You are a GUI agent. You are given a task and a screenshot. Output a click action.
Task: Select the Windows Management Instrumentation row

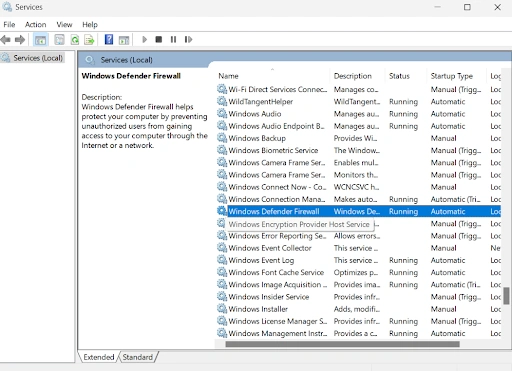click(358, 333)
